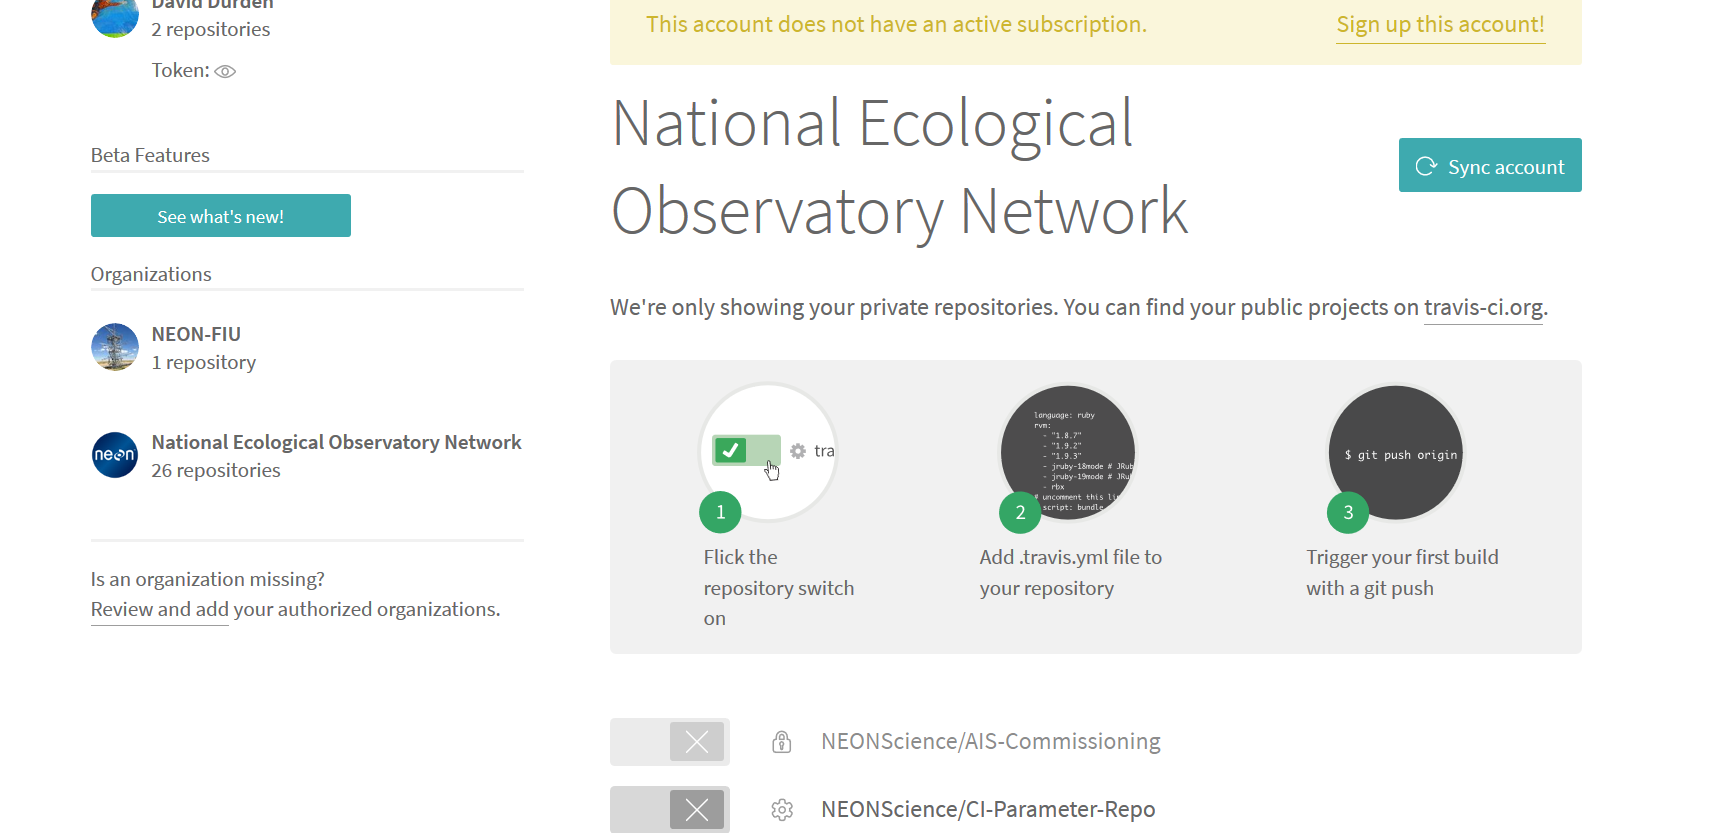Click the no active subscription notice text

pos(897,24)
